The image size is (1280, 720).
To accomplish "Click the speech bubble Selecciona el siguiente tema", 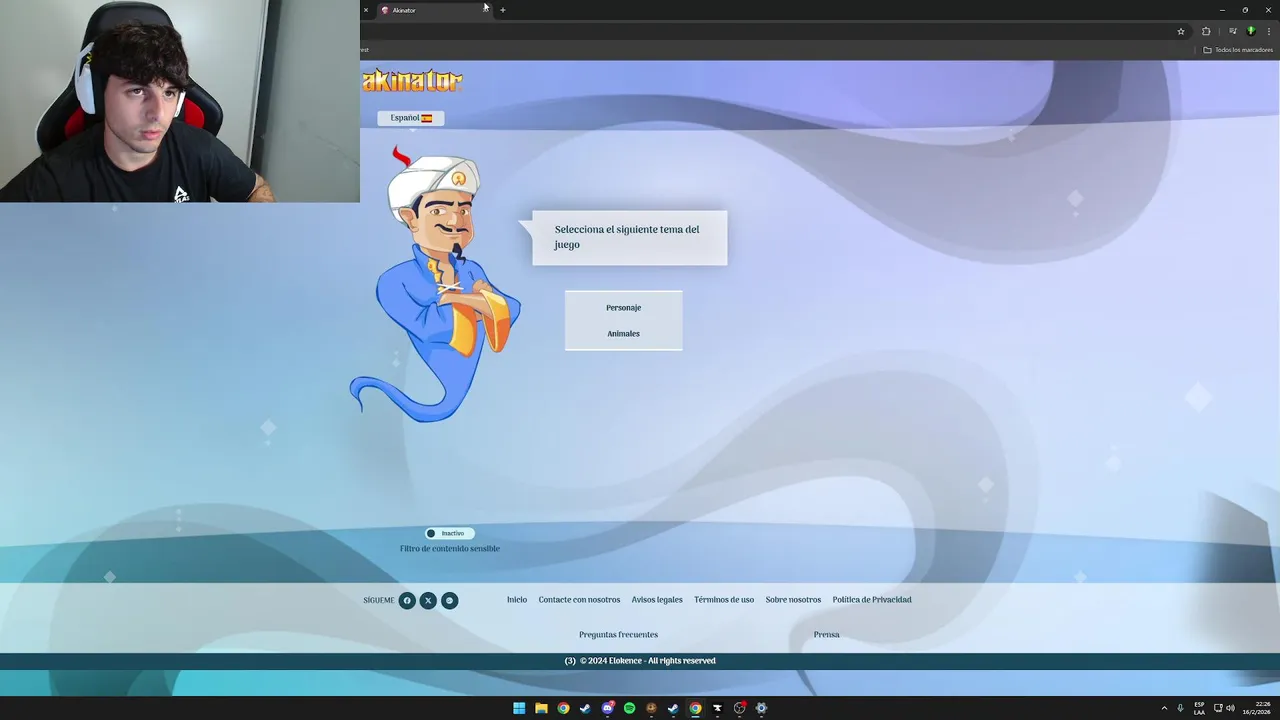I will [x=629, y=237].
